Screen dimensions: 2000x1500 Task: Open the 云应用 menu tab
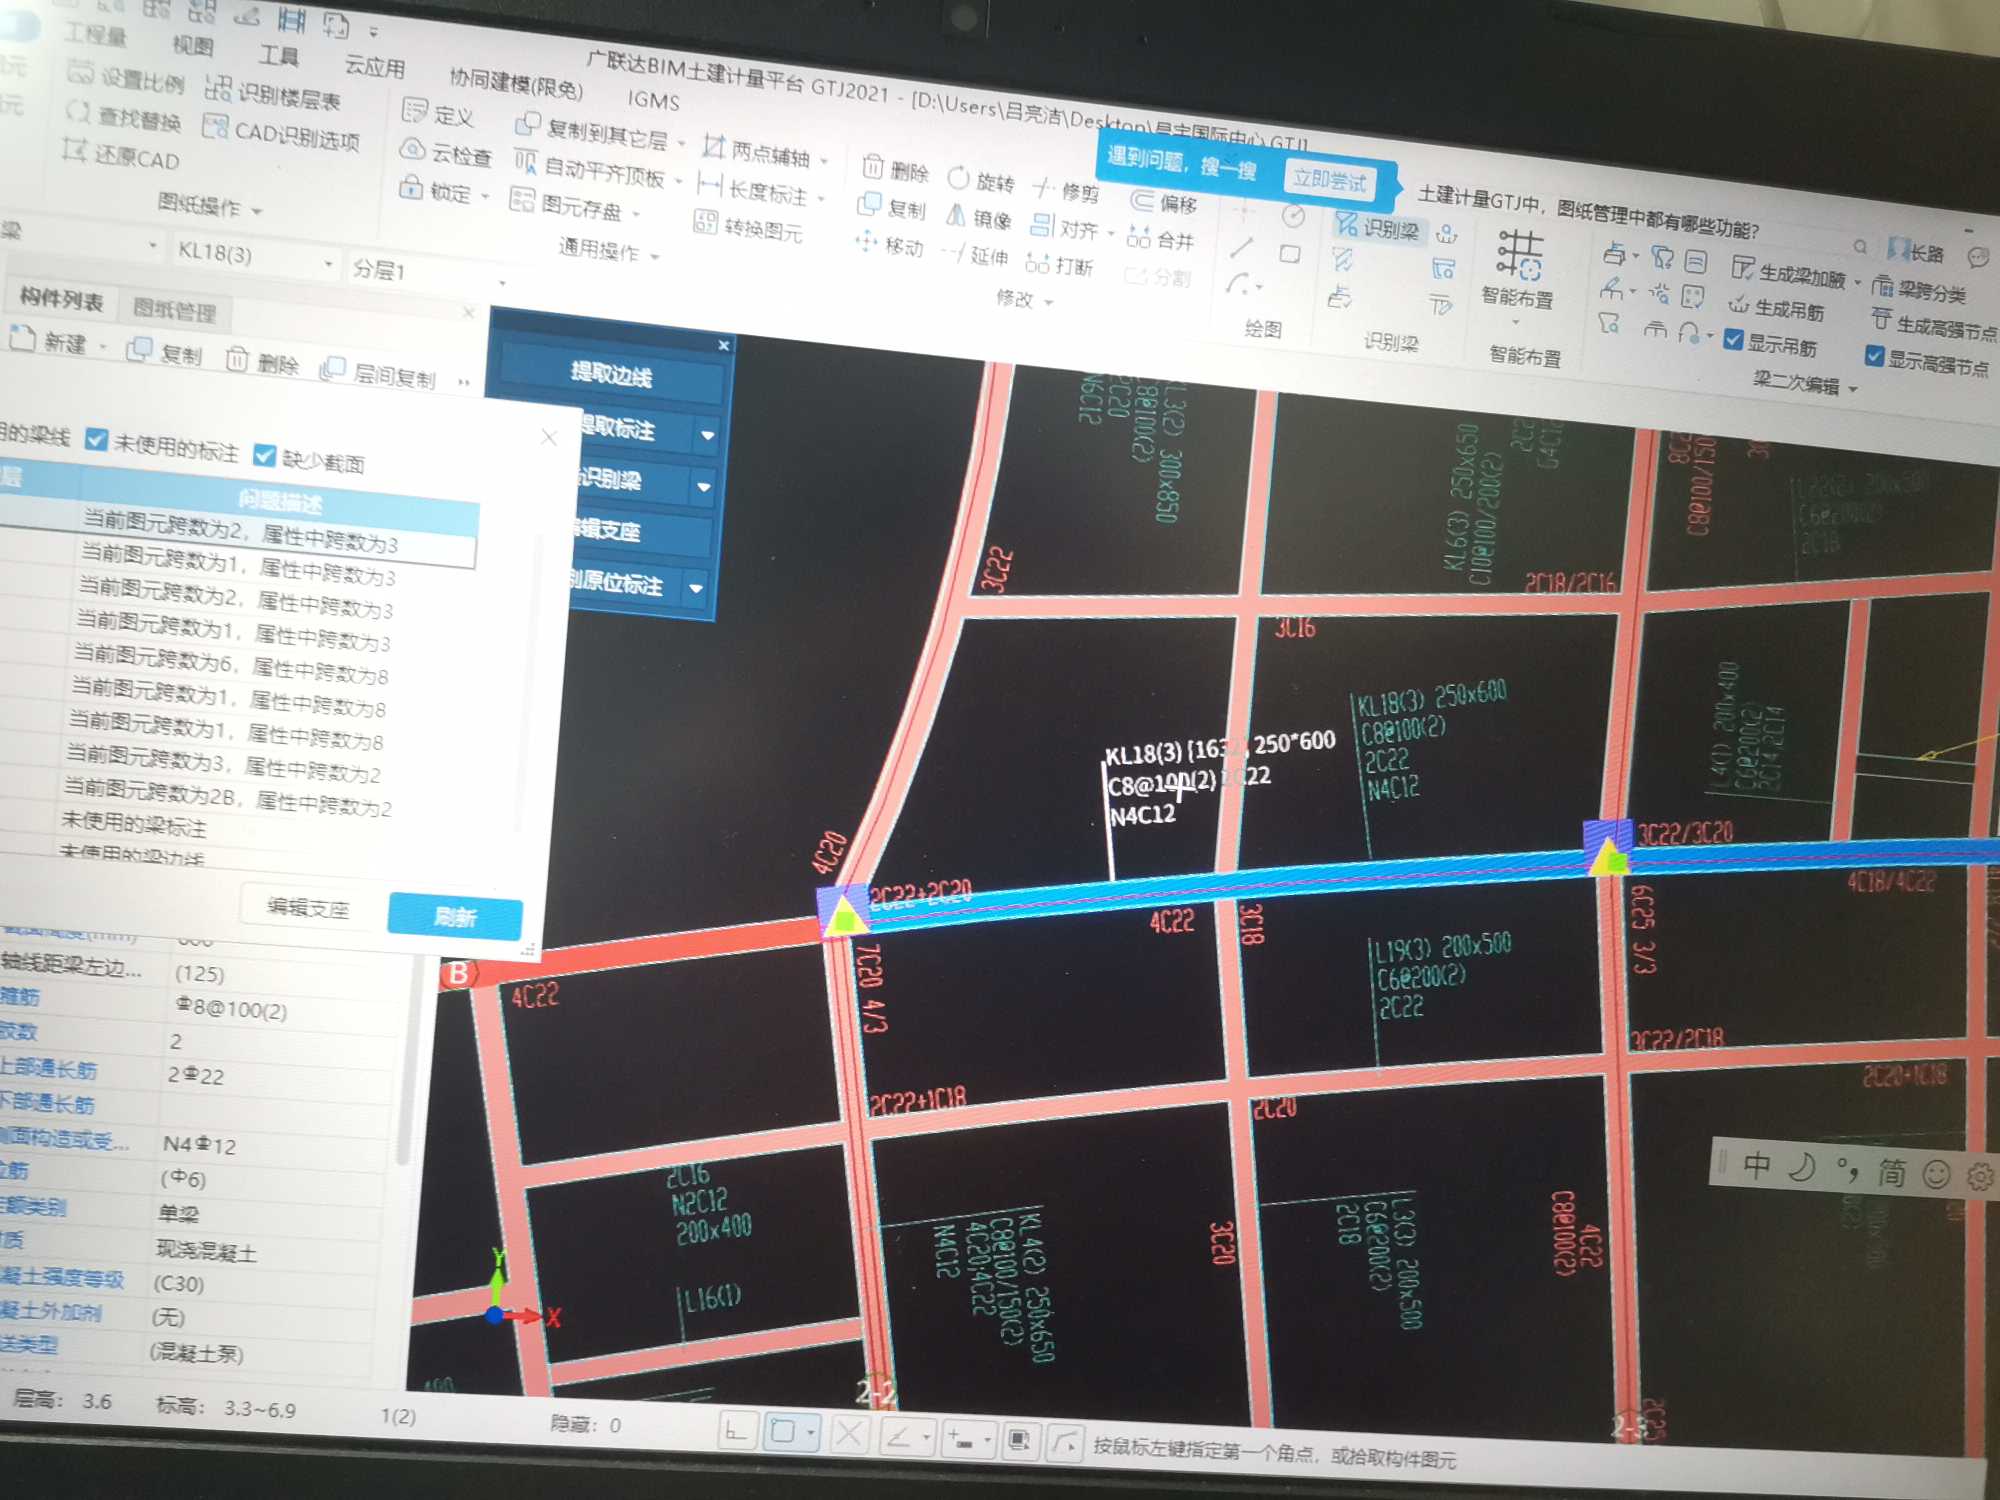click(374, 67)
